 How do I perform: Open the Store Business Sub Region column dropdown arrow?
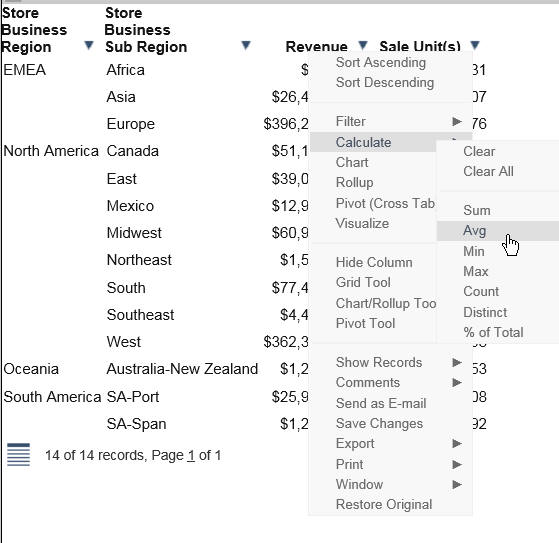[x=246, y=45]
